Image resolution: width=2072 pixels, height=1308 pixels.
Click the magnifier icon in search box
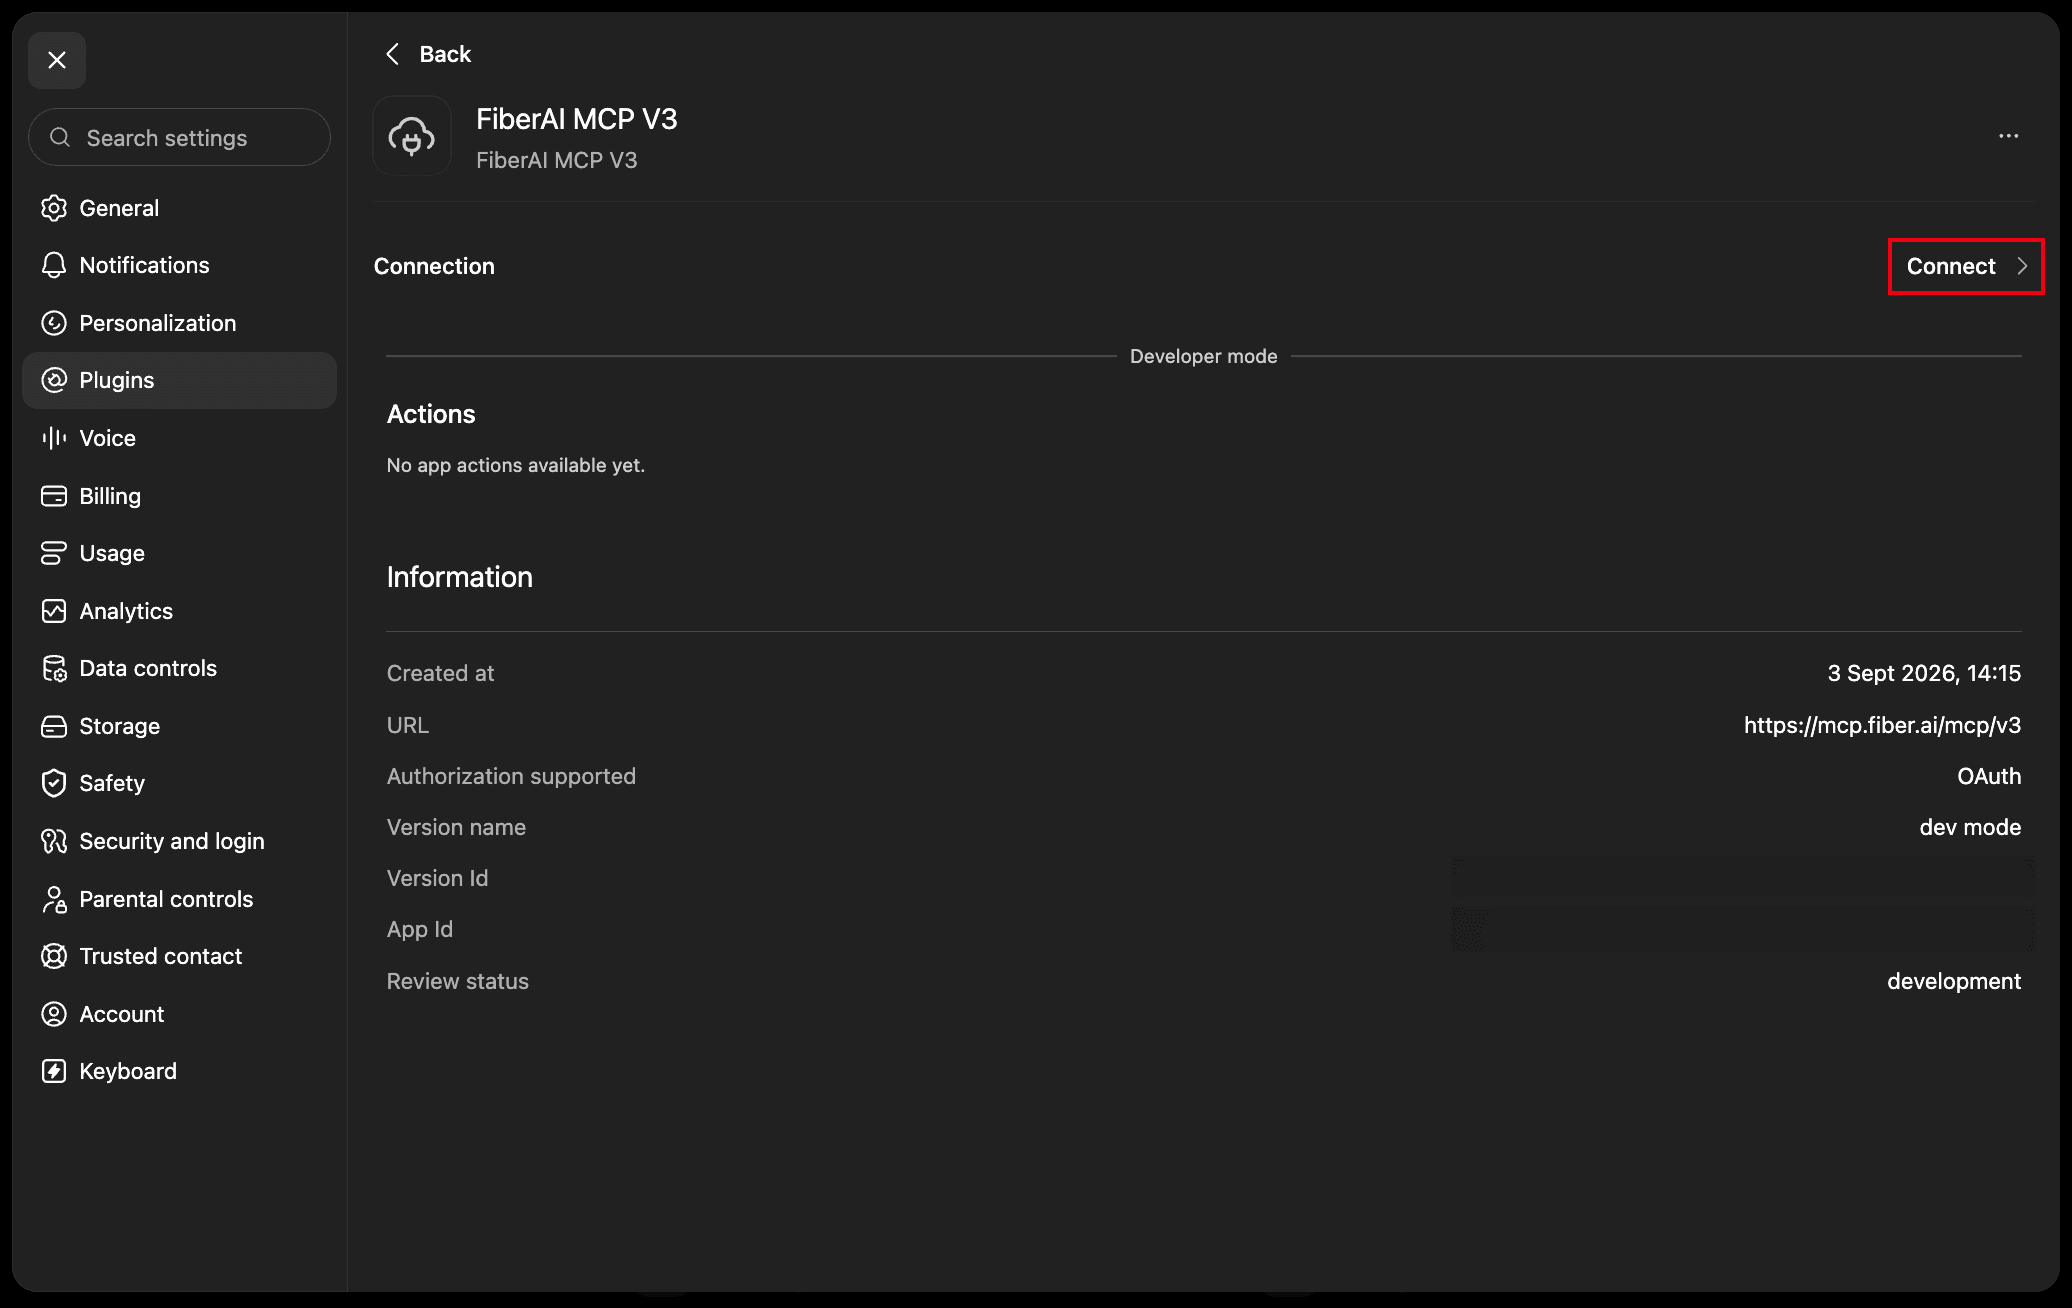coord(60,138)
